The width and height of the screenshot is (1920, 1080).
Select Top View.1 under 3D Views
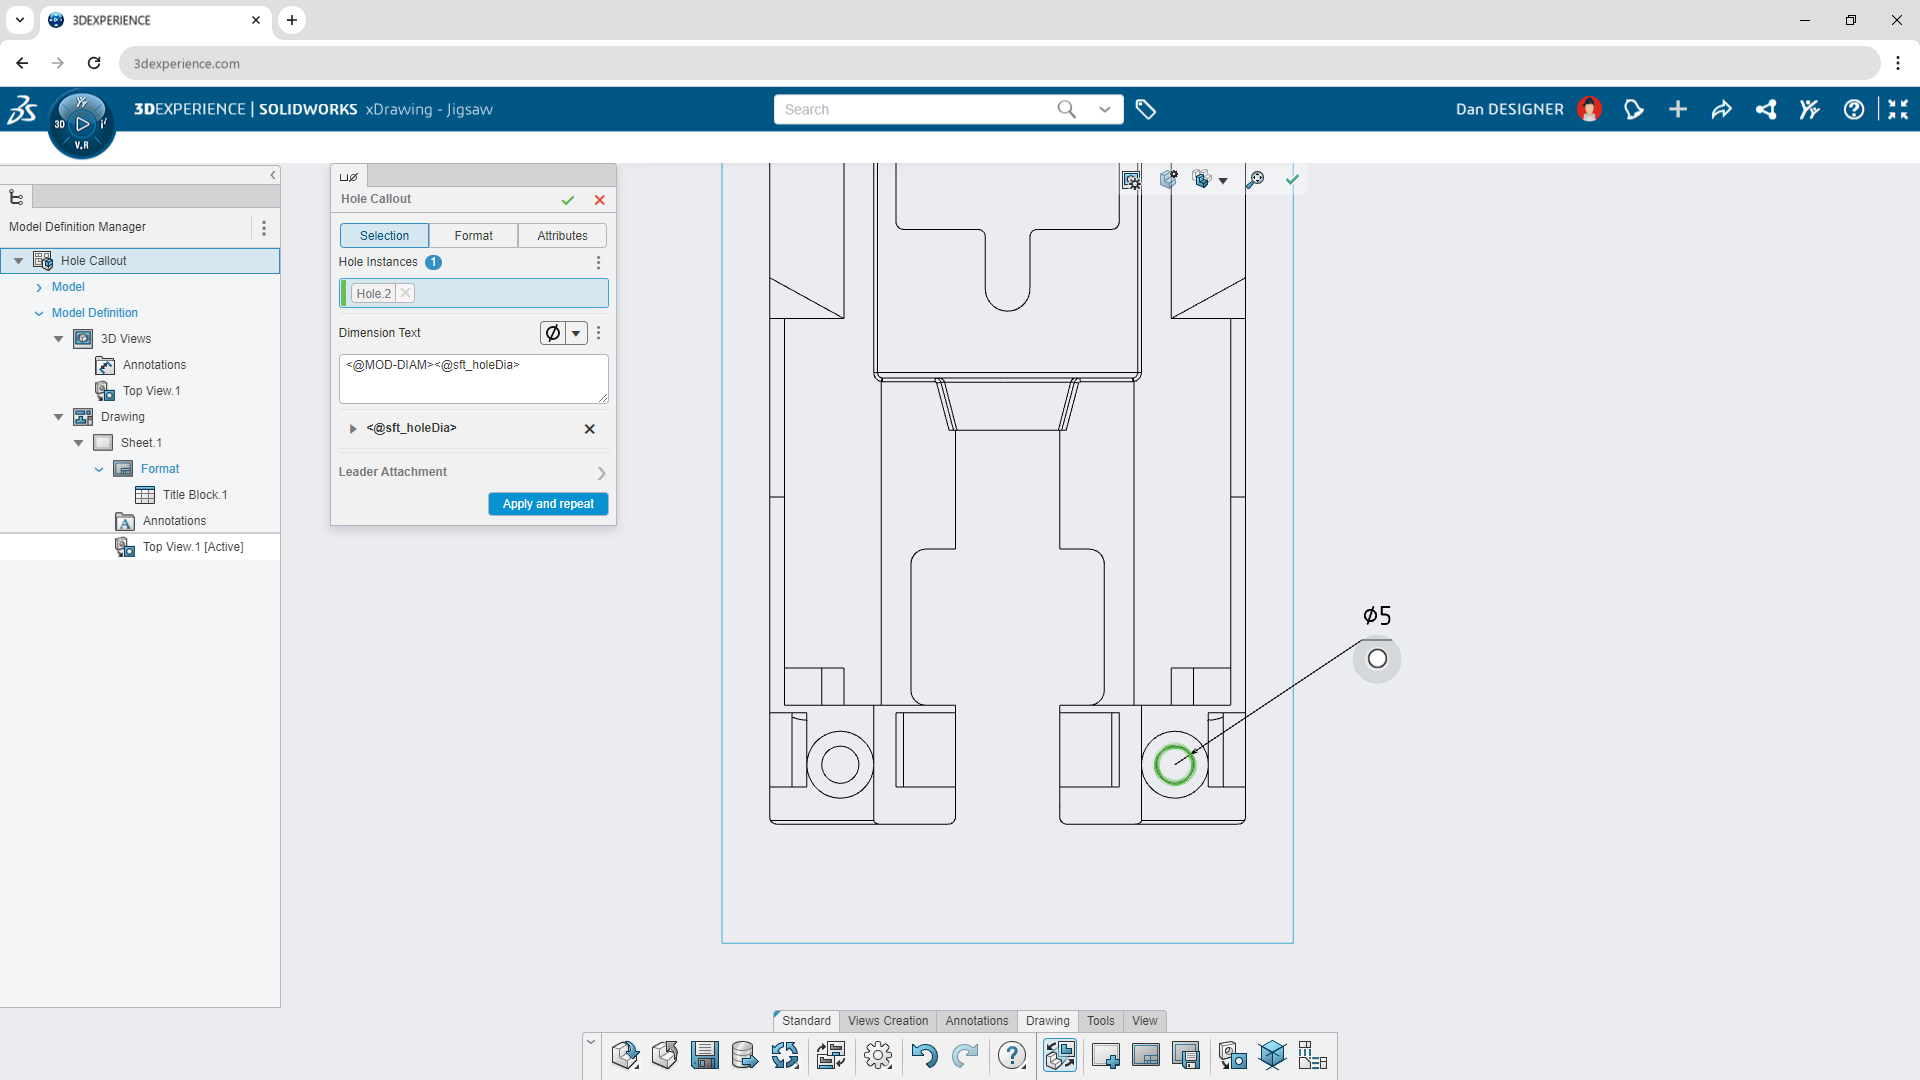(152, 390)
